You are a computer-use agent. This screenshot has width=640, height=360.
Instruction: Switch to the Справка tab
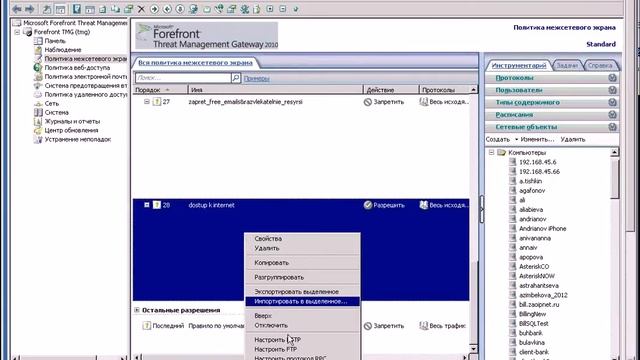600,65
